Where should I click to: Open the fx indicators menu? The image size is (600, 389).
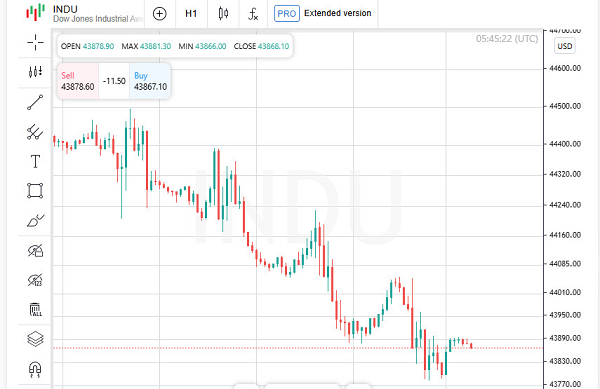tap(253, 14)
